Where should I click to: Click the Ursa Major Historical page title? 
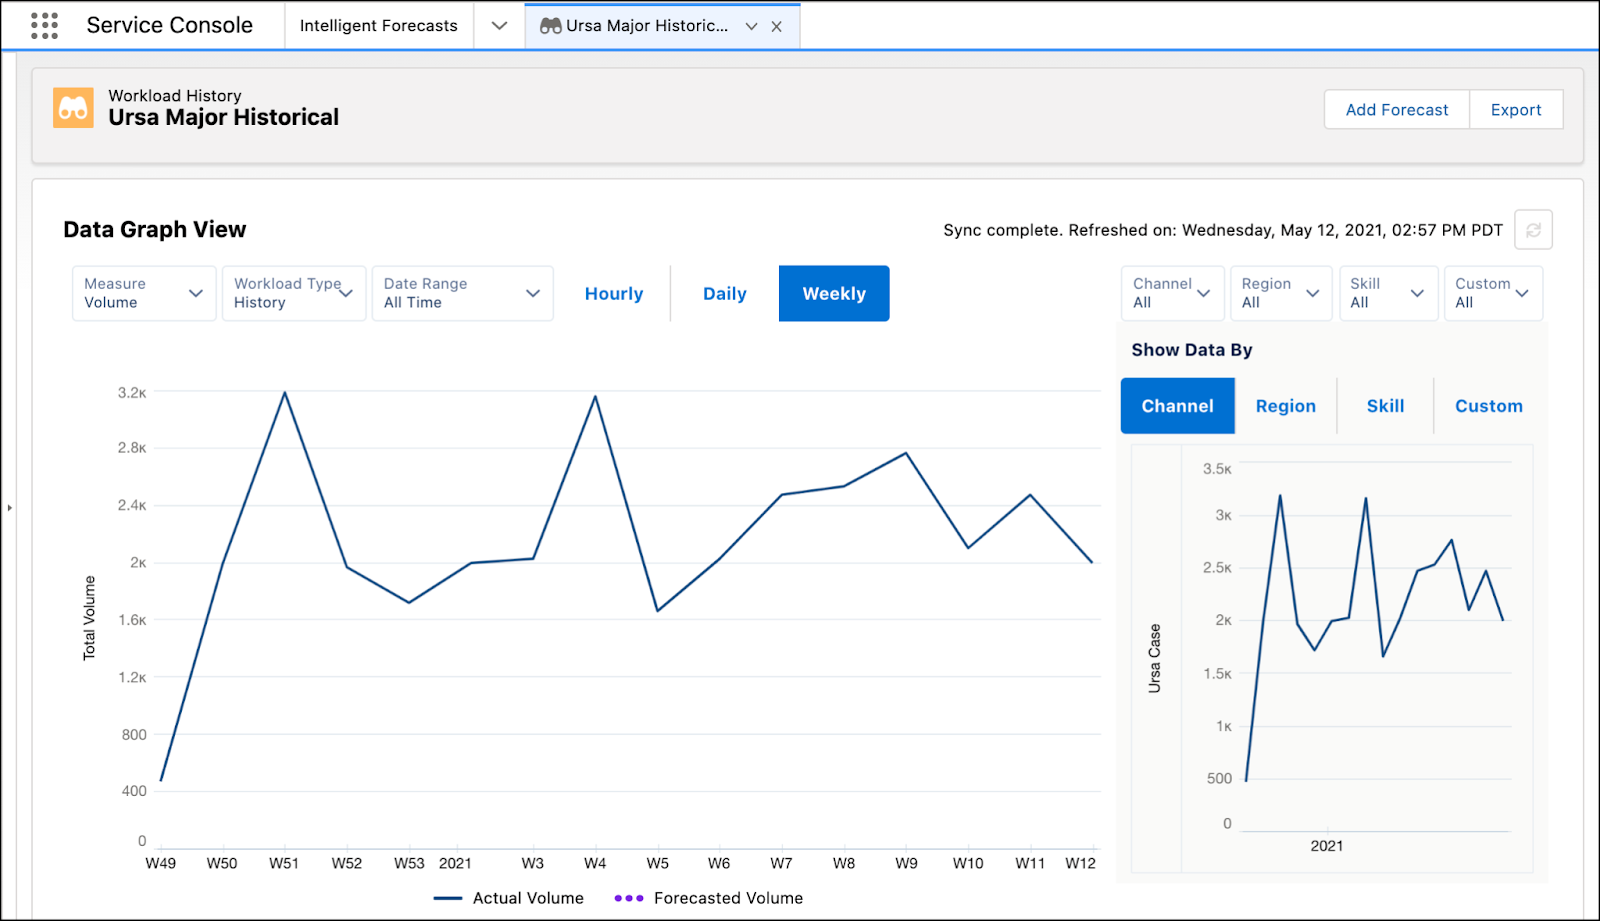(224, 118)
